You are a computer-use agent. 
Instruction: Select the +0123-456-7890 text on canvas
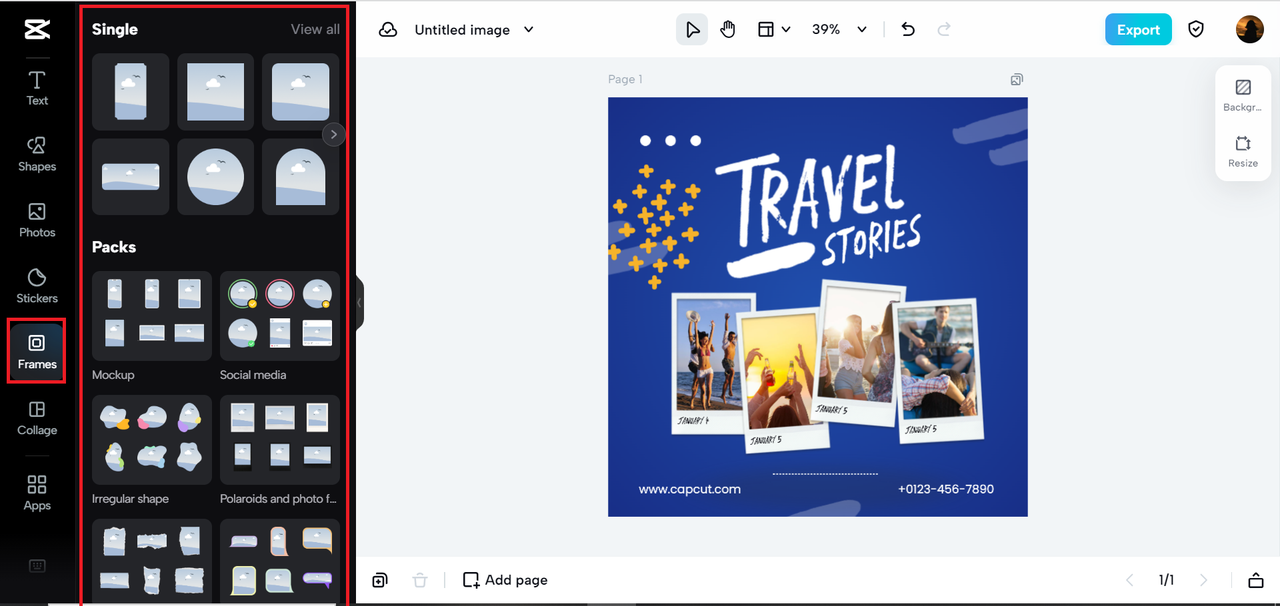pos(946,489)
